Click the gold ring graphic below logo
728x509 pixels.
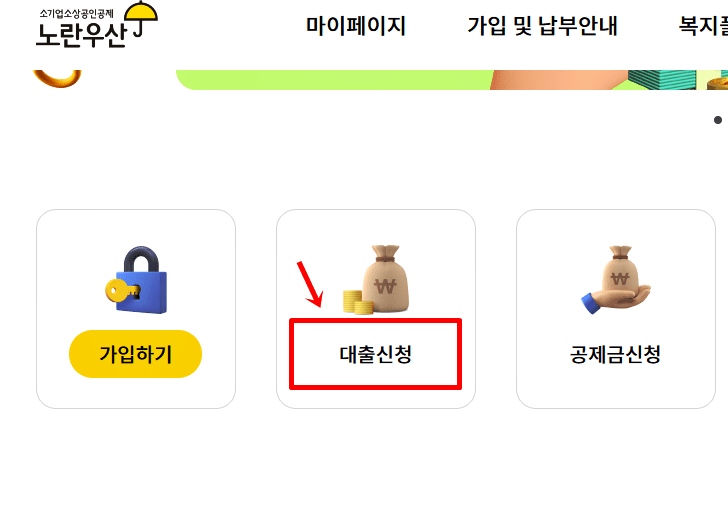[x=57, y=78]
